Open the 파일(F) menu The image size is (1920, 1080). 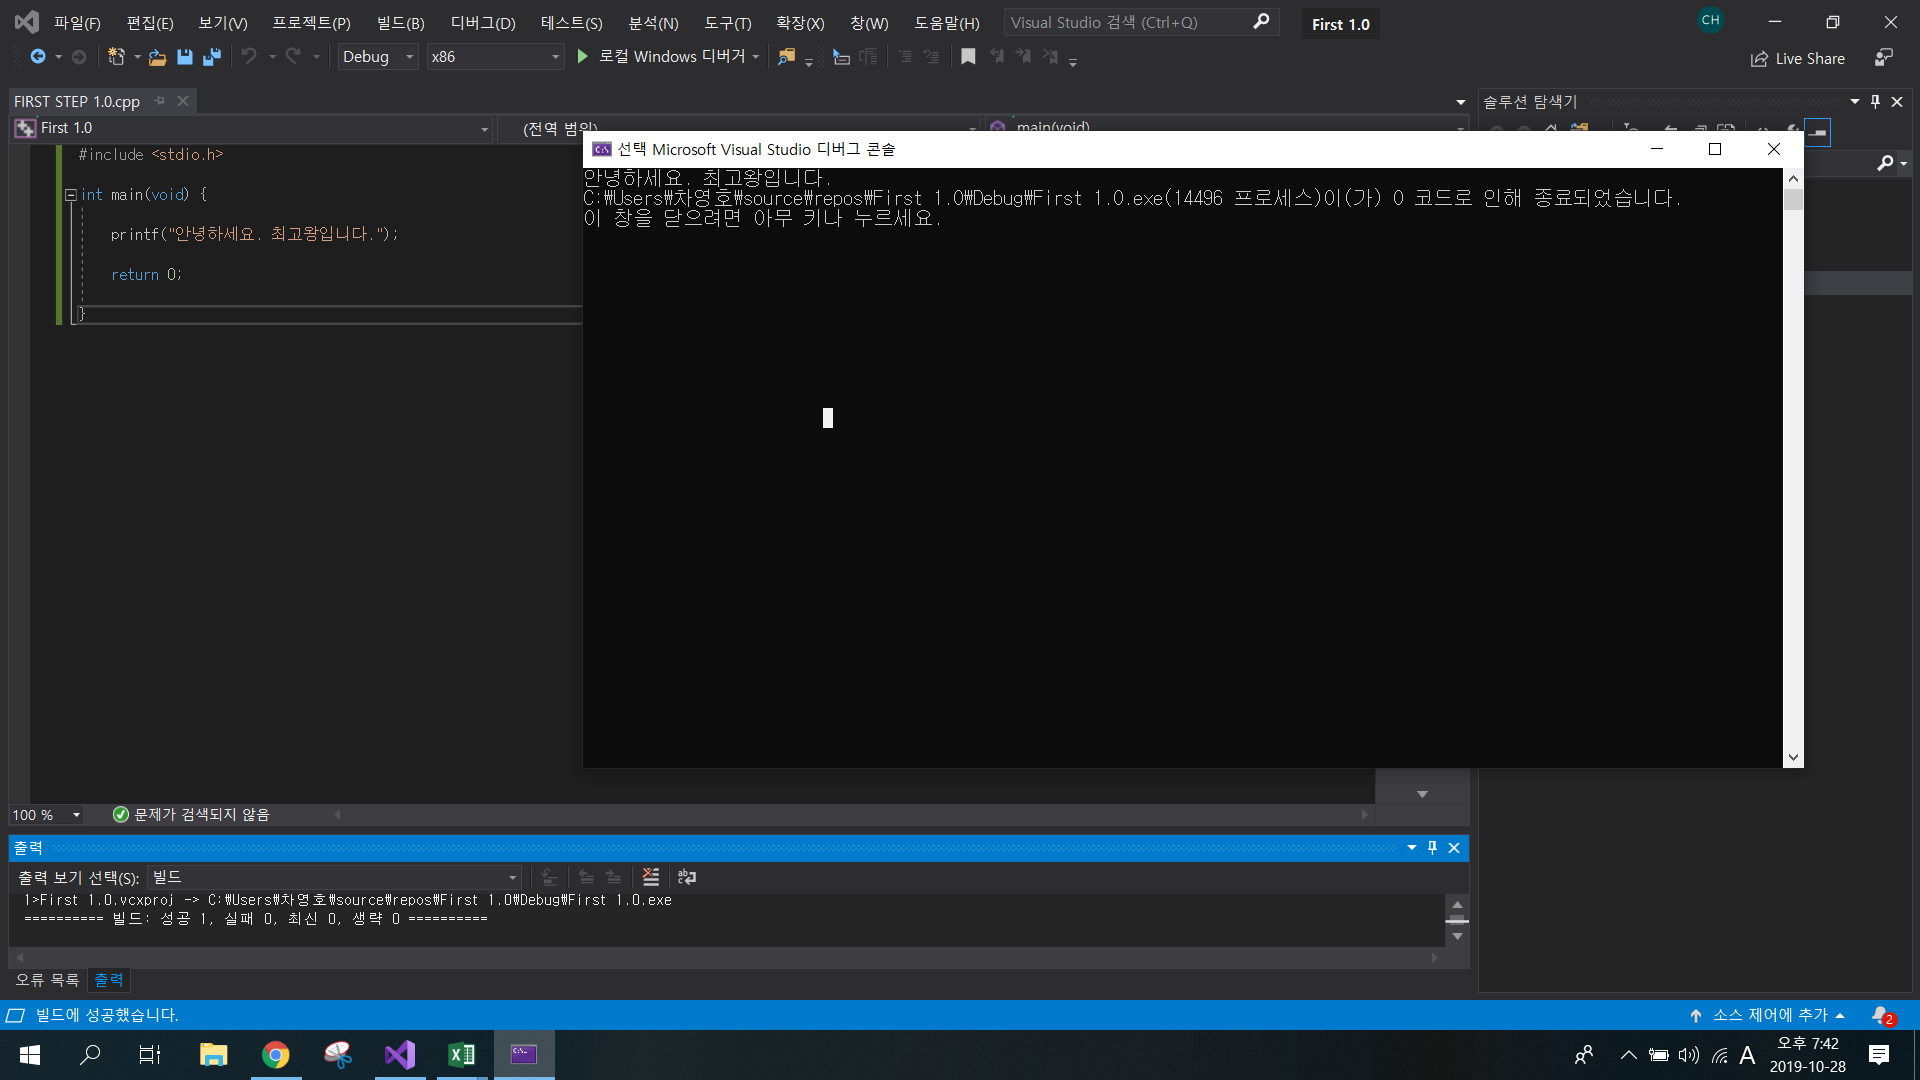(x=77, y=23)
